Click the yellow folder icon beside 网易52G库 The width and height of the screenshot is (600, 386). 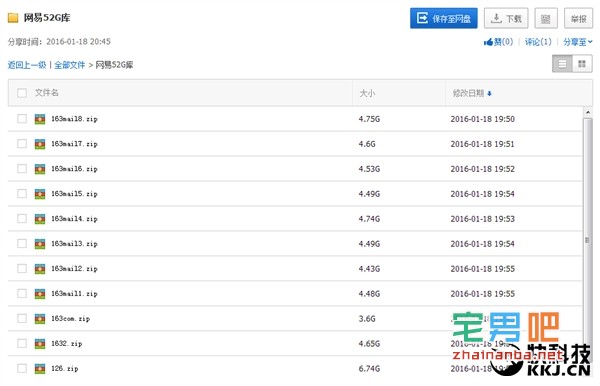[x=13, y=18]
